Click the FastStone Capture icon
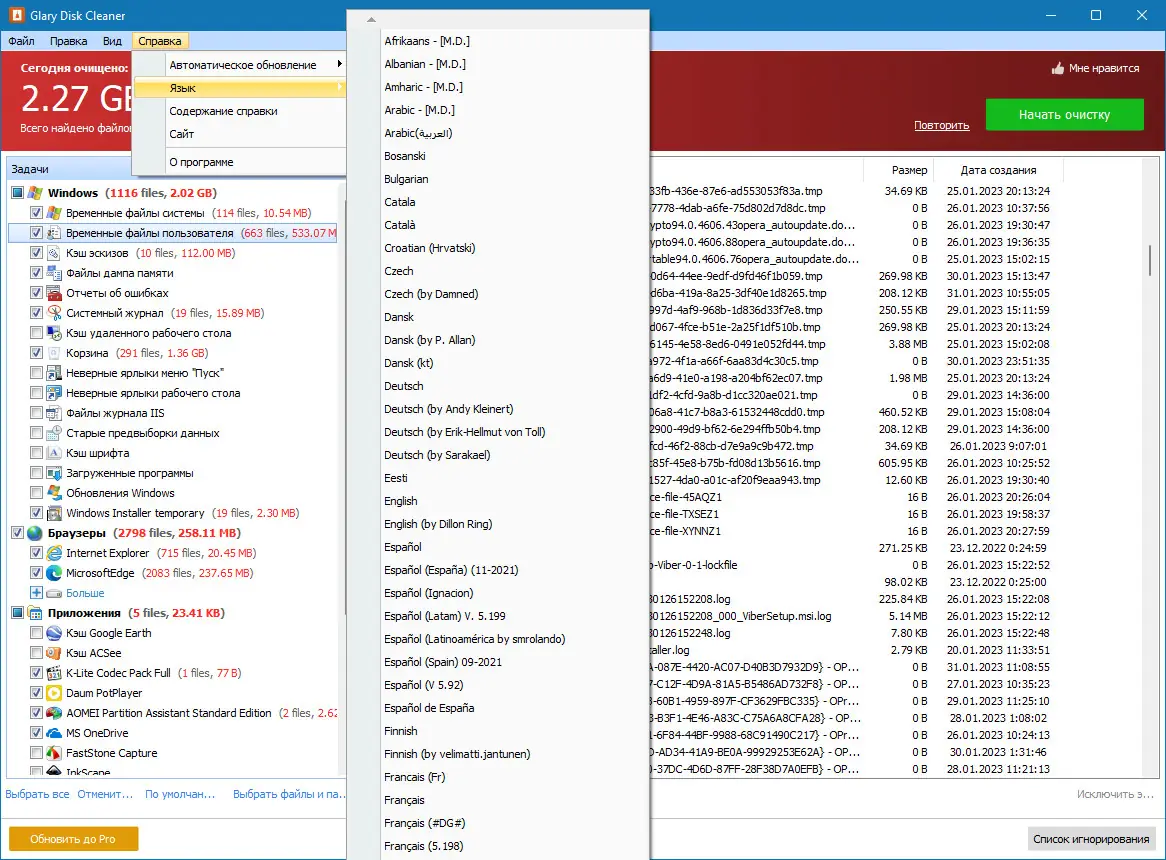The height and width of the screenshot is (860, 1166). (x=54, y=753)
